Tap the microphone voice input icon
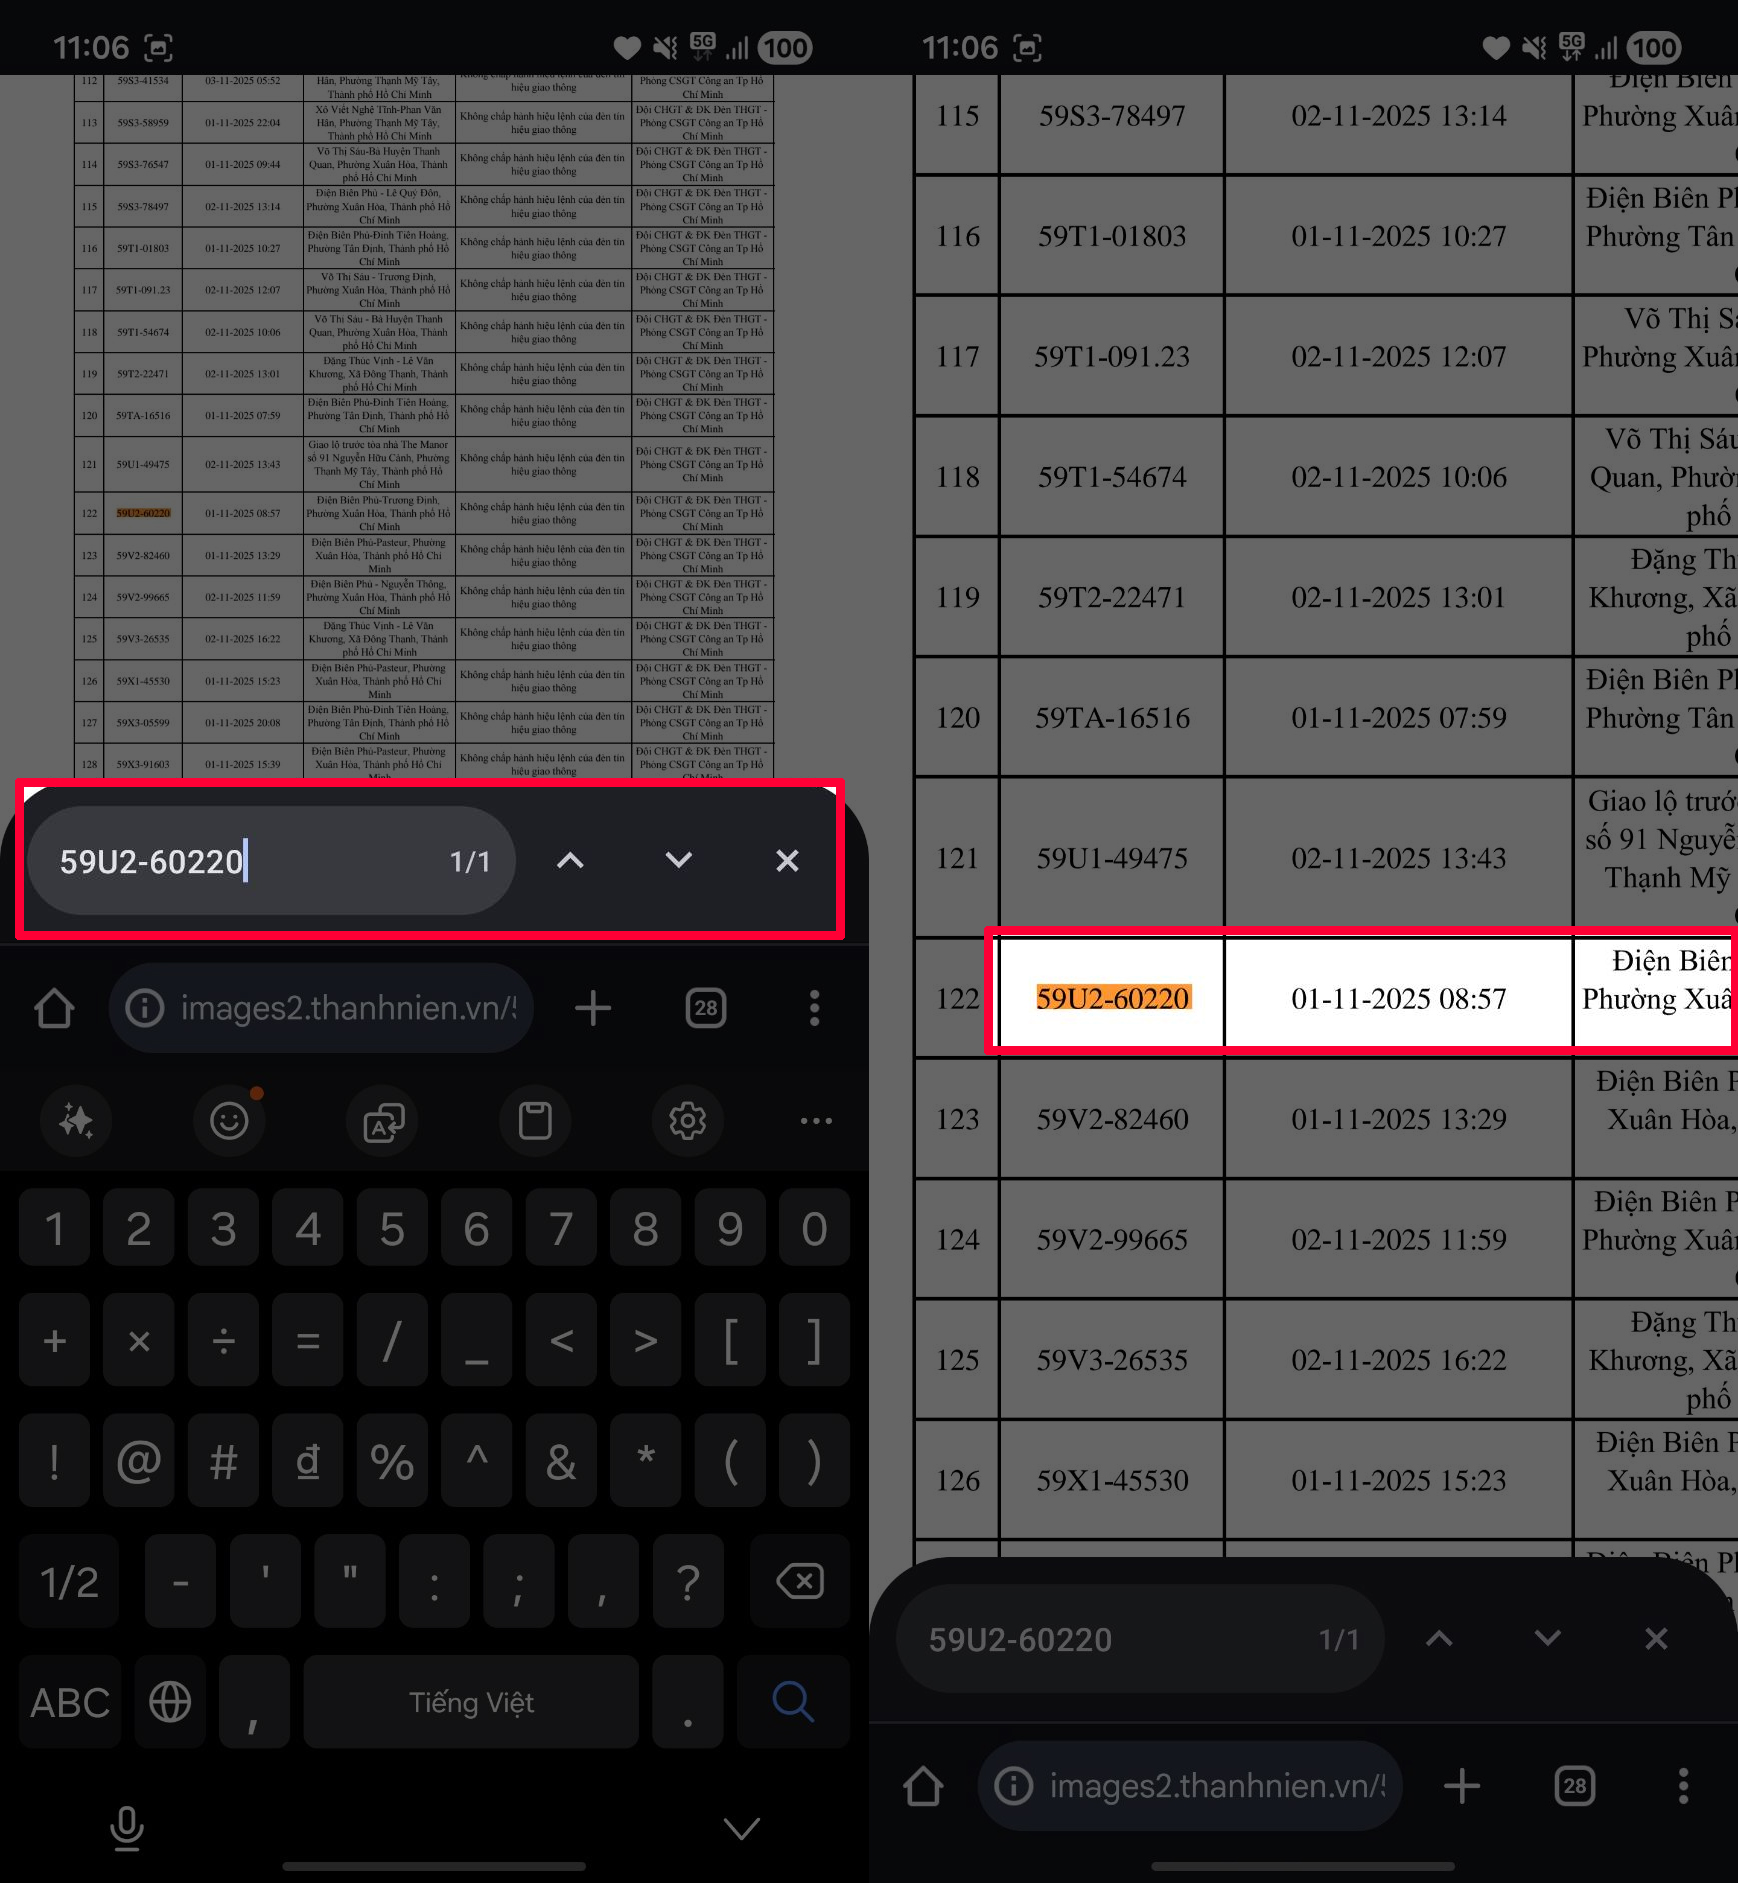This screenshot has height=1883, width=1738. 127,1828
